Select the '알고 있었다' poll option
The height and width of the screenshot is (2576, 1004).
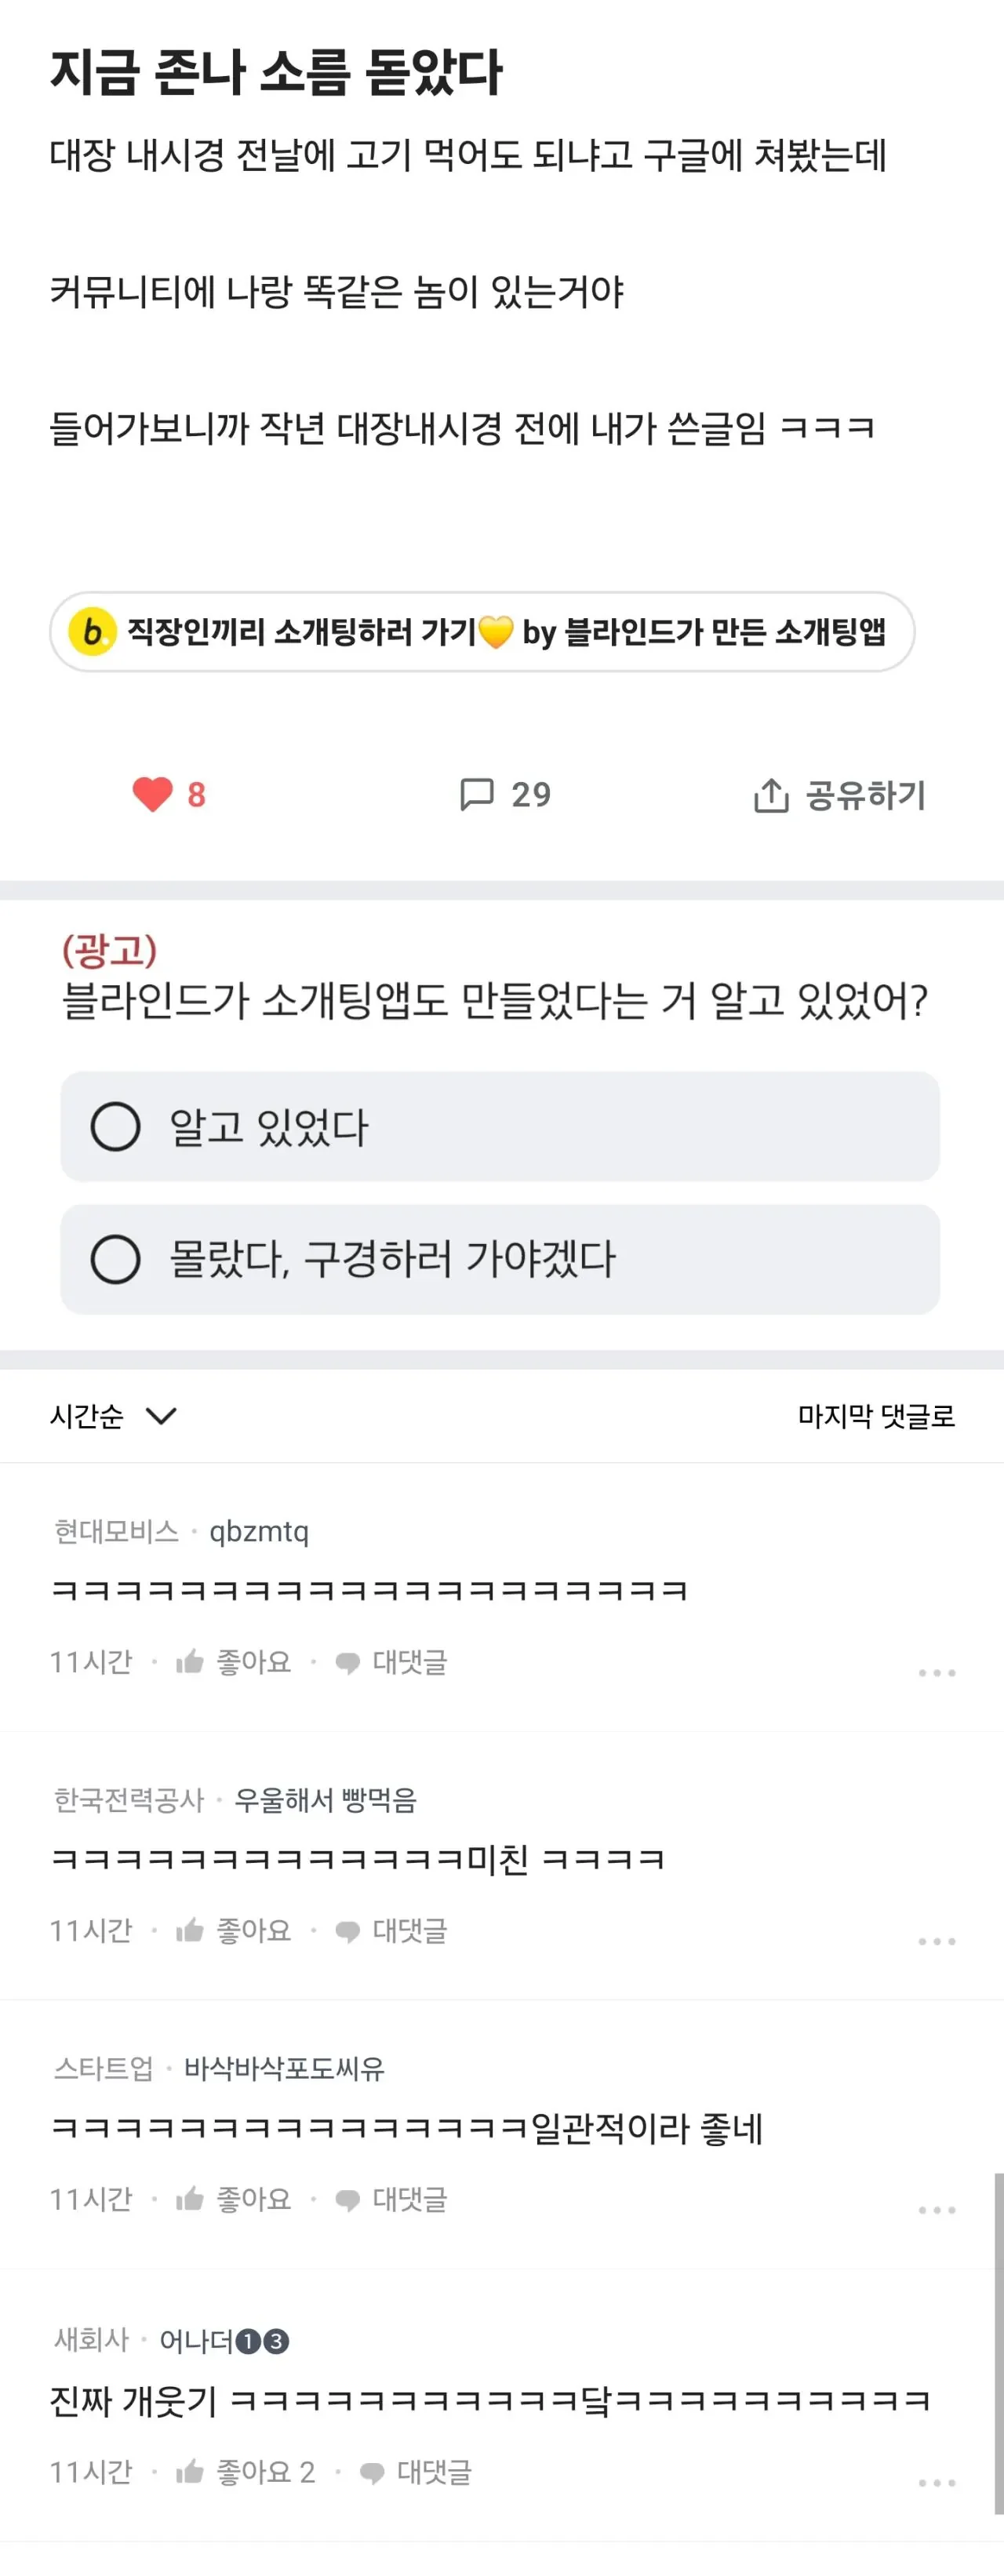116,1127
